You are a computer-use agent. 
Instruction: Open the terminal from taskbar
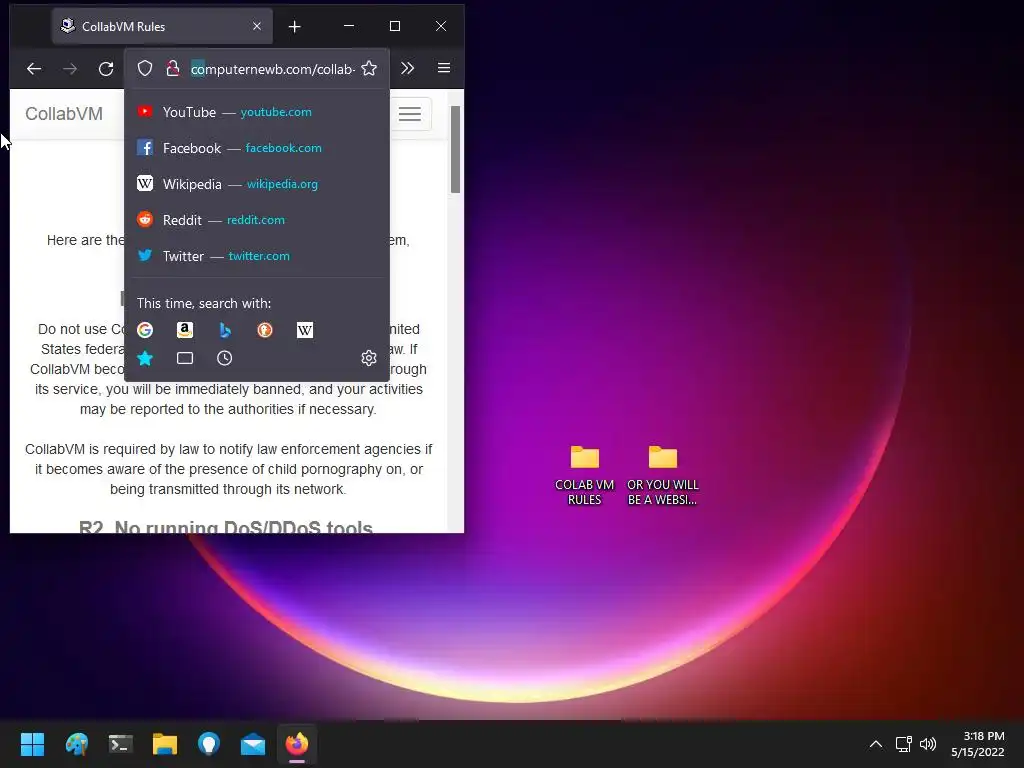tap(121, 744)
